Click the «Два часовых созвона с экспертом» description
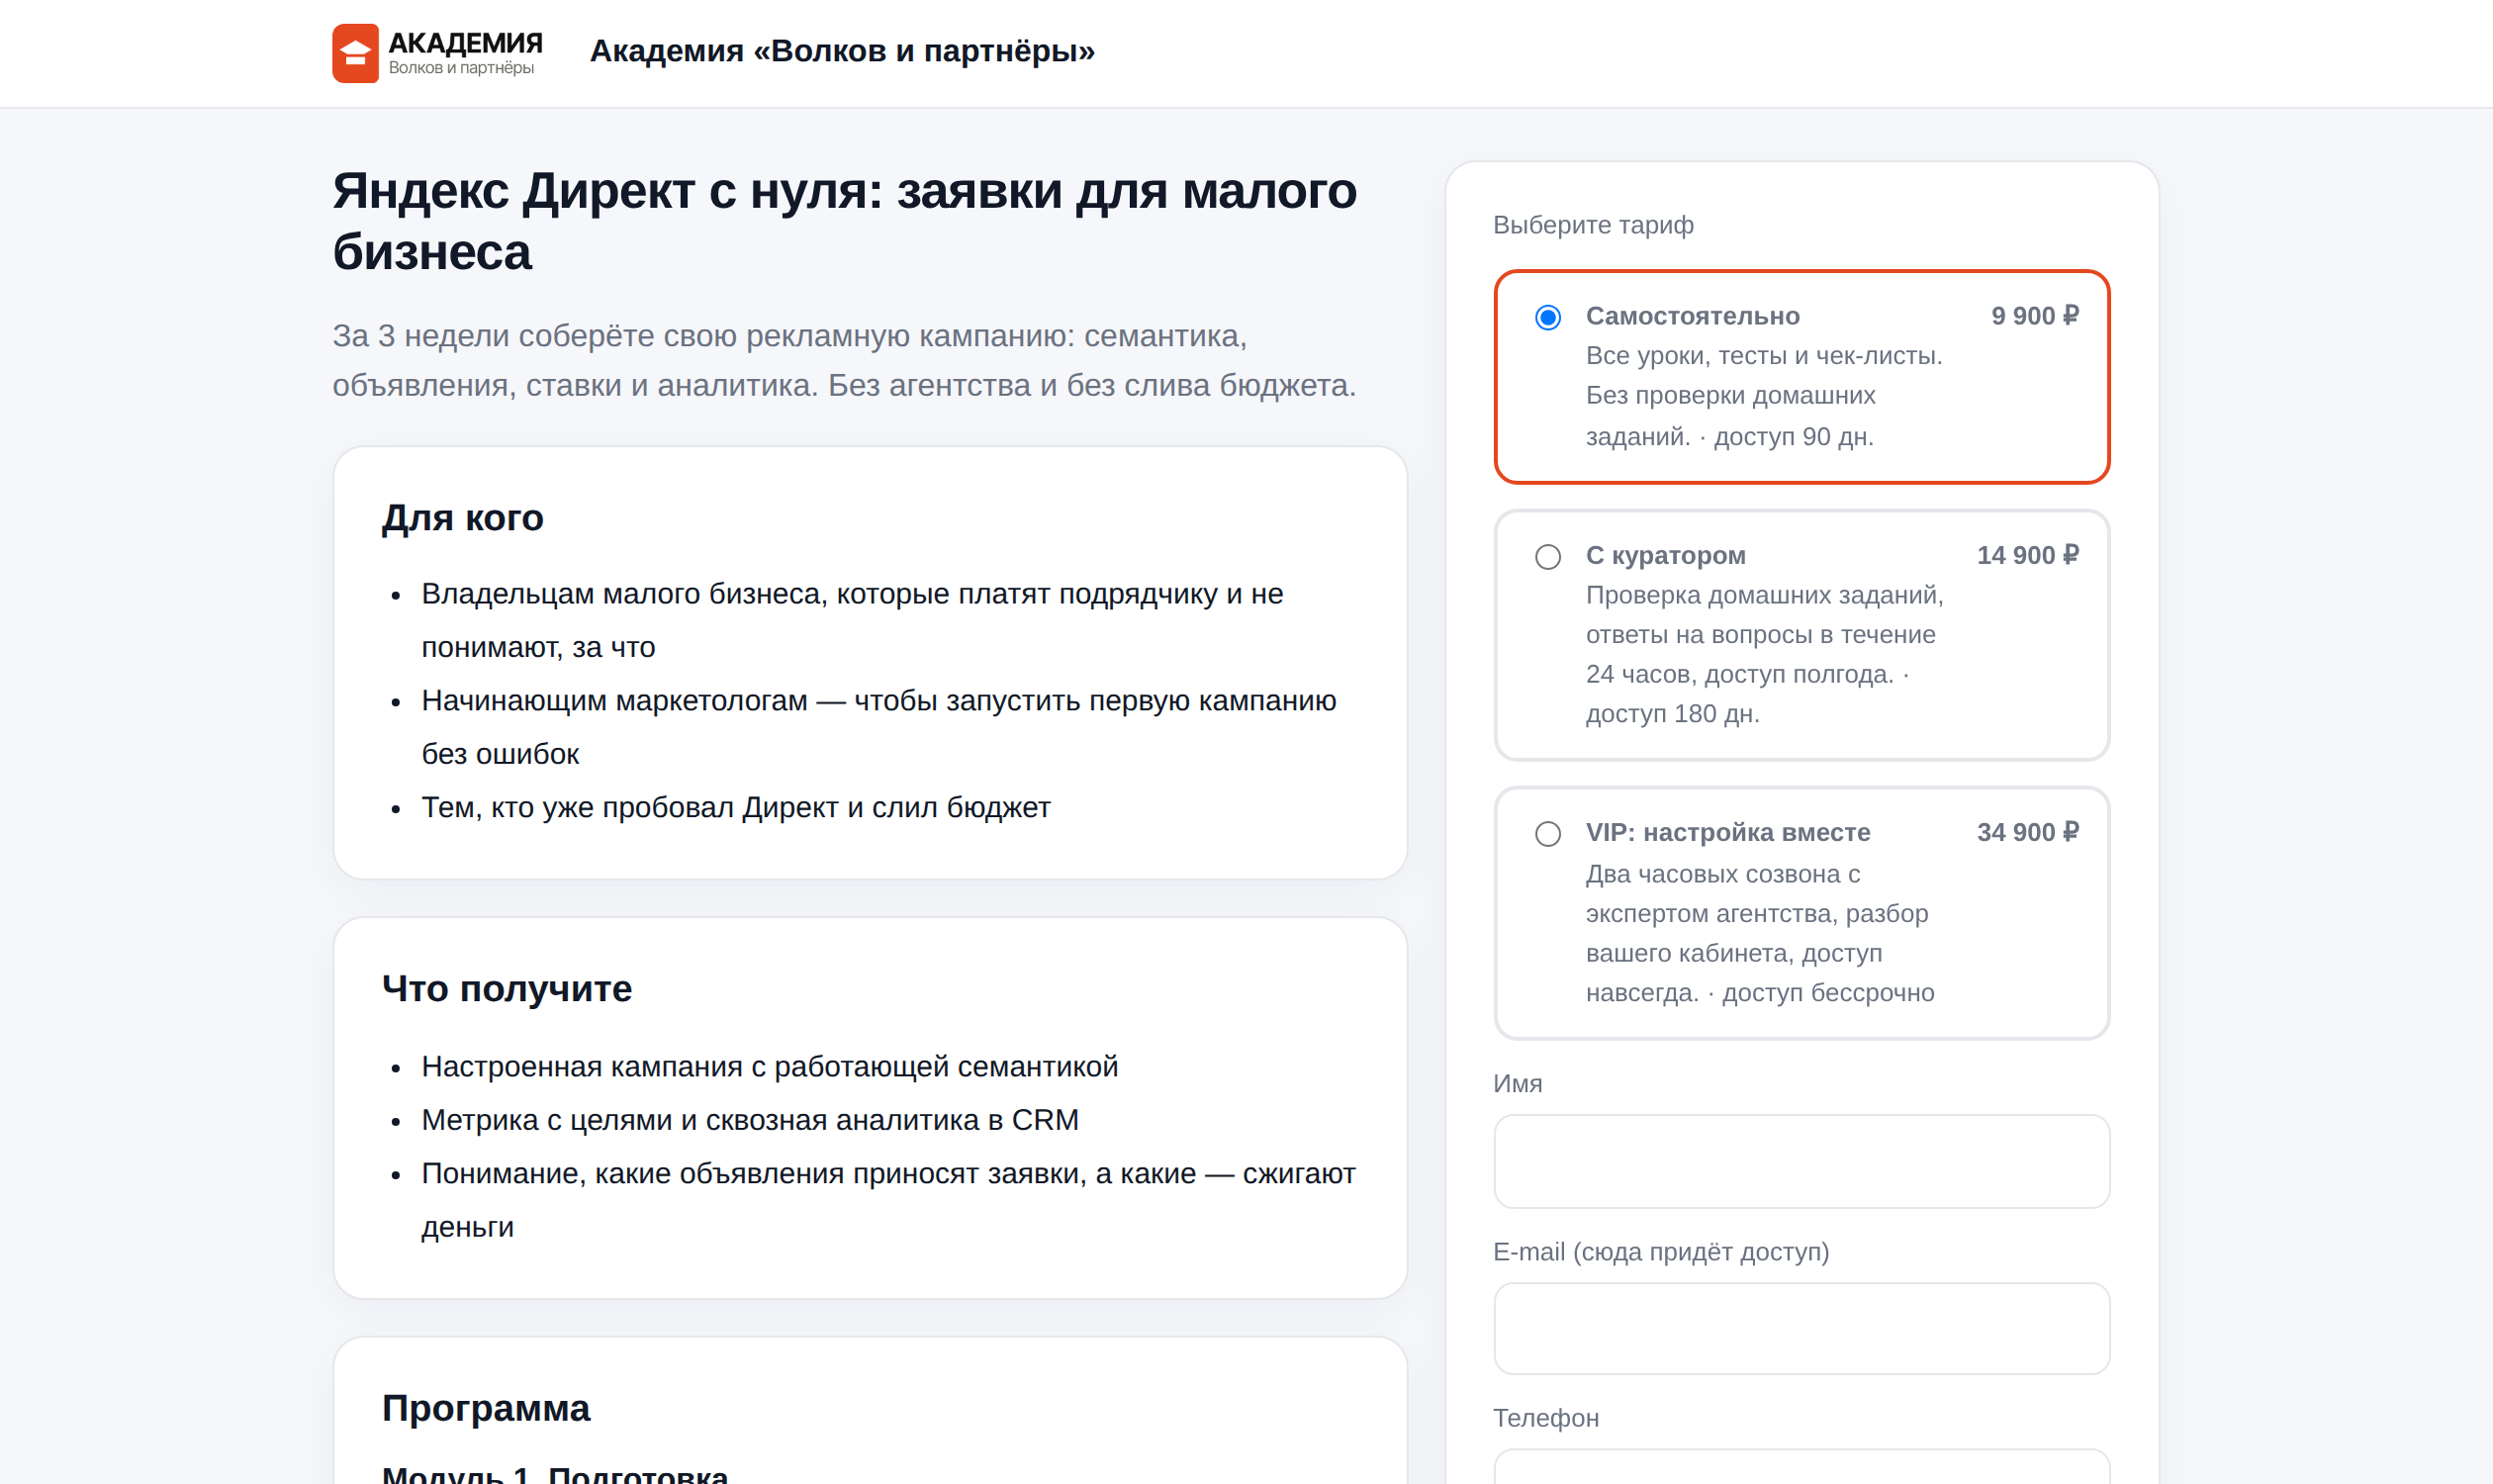Image resolution: width=2493 pixels, height=1484 pixels. [1759, 933]
